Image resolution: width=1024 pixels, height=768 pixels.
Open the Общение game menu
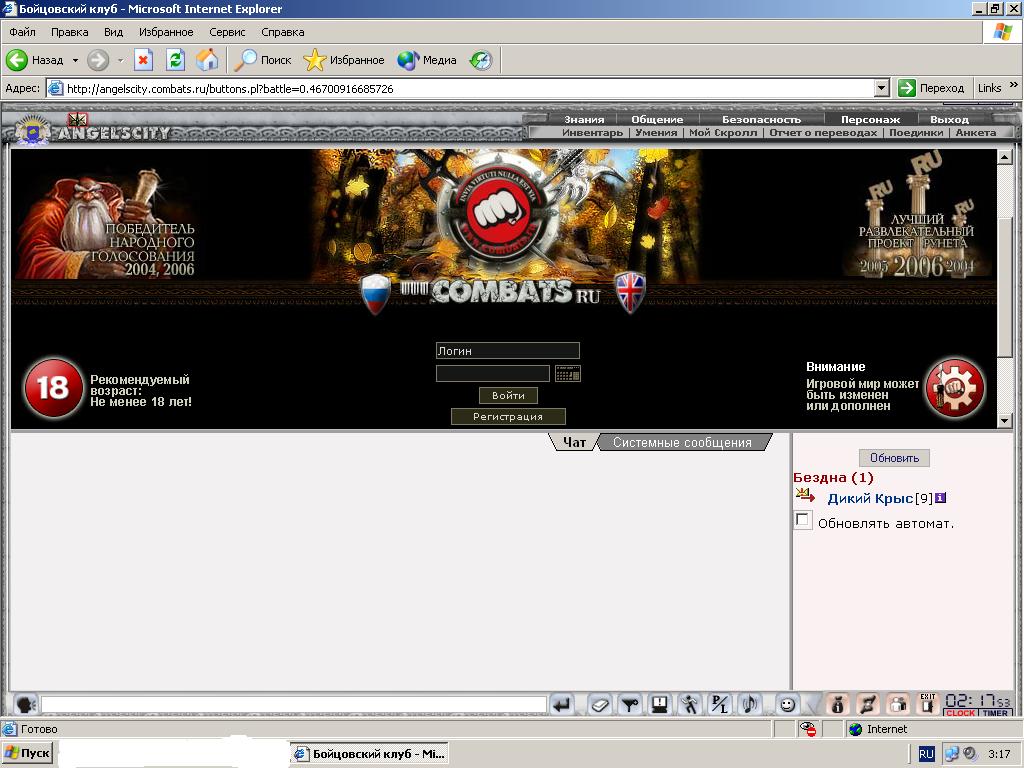[x=657, y=120]
